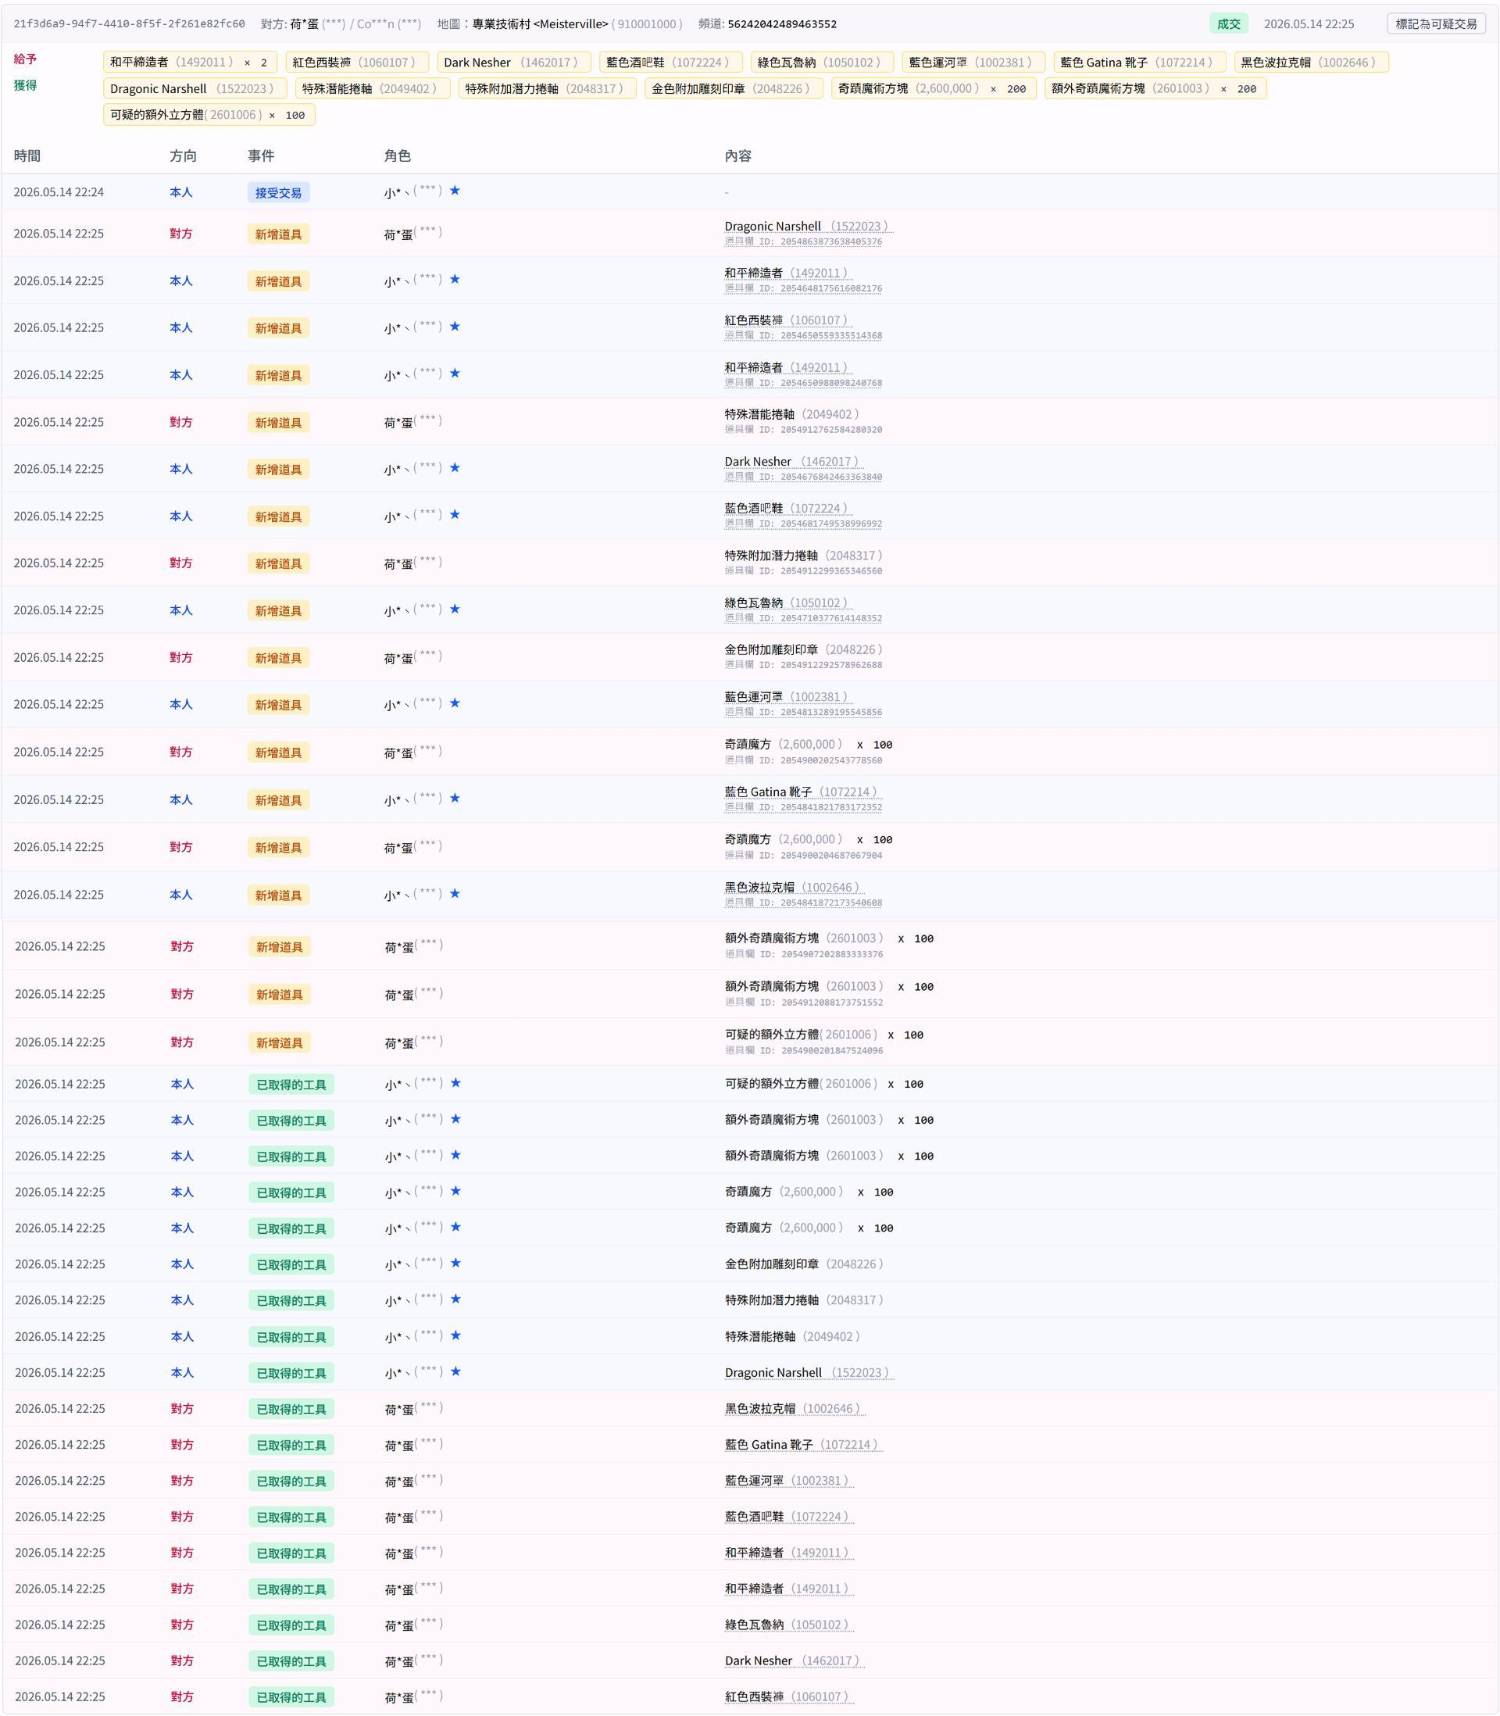Screen dimensions: 1500x1716
Task: Select the 金色附加雕刻印章 (2048226) chip at top
Action: (x=734, y=89)
